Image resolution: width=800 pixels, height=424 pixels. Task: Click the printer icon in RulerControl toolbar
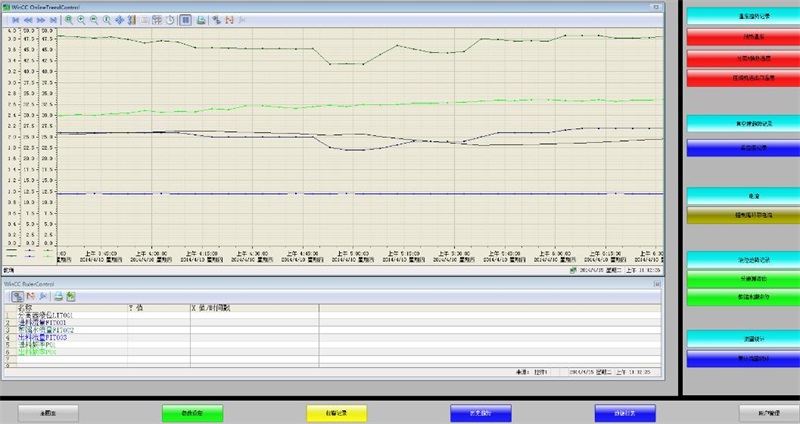pos(58,296)
